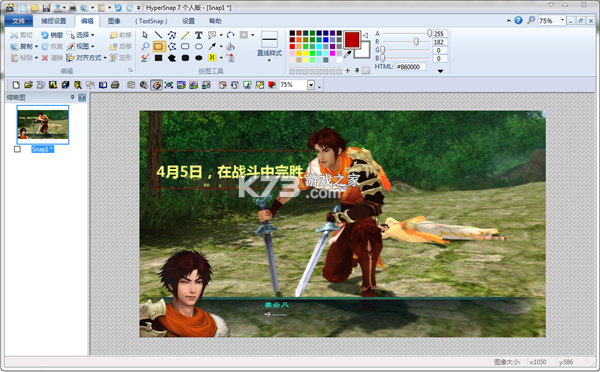This screenshot has width=600, height=372.
Task: Choose the paint bucket fill tool
Action: (x=230, y=47)
